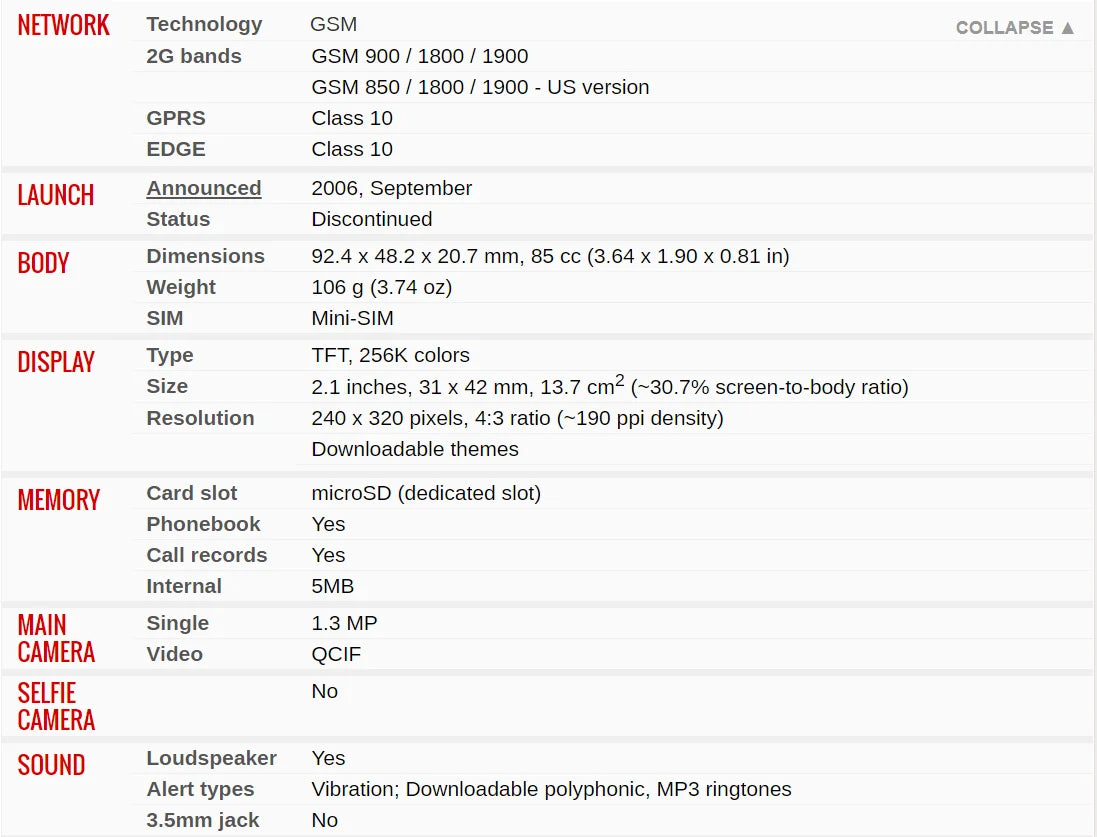Click the Technology label
This screenshot has width=1097, height=837.
[x=204, y=24]
